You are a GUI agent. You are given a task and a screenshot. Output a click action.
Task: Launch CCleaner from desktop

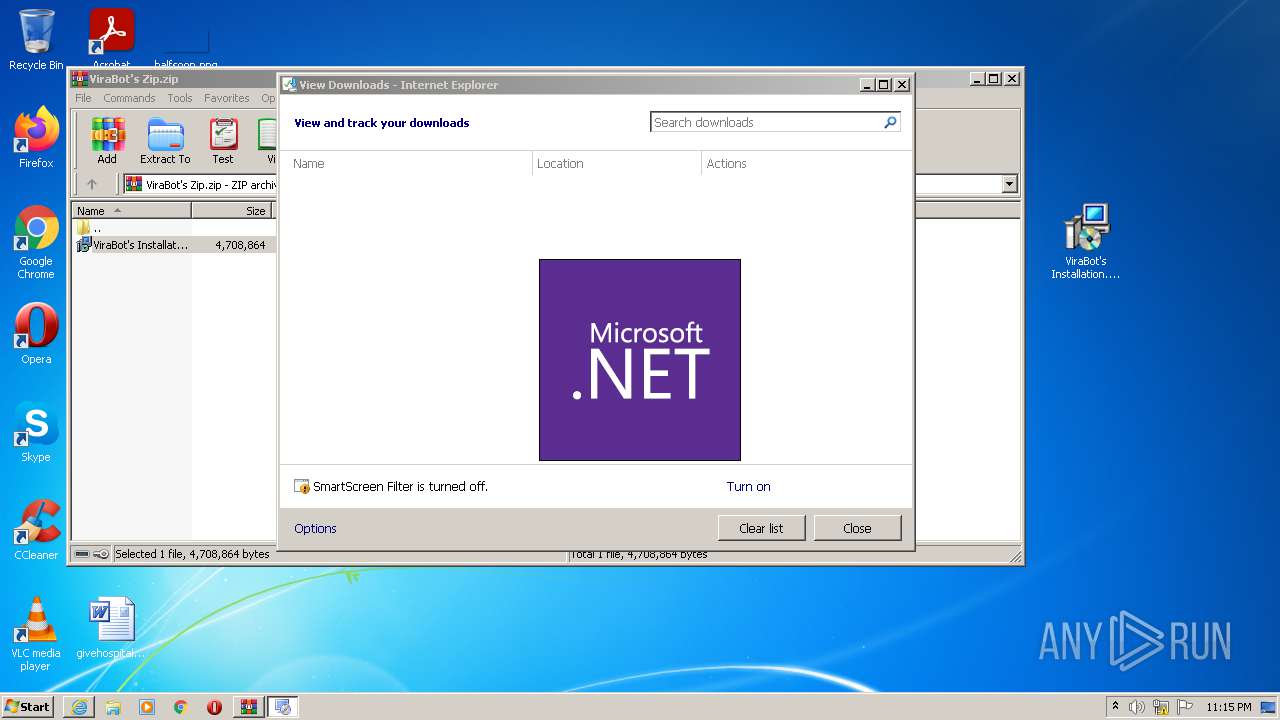click(x=36, y=530)
